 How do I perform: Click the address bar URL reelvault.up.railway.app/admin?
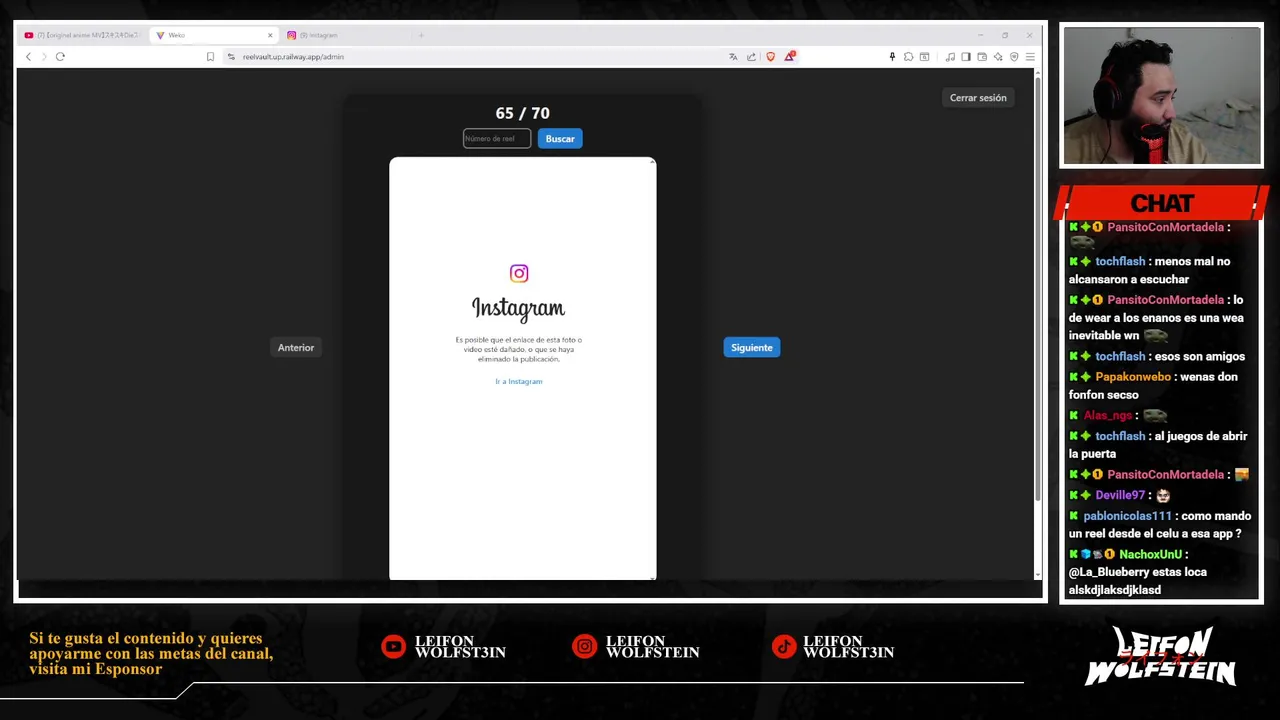[x=293, y=57]
